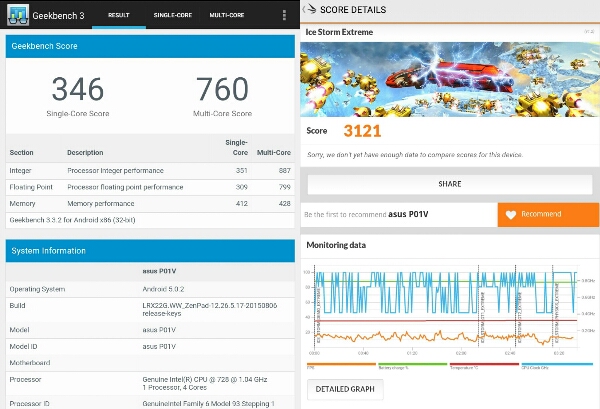The height and width of the screenshot is (409, 600).
Task: Click Integer multi-core value 887
Action: coord(285,171)
